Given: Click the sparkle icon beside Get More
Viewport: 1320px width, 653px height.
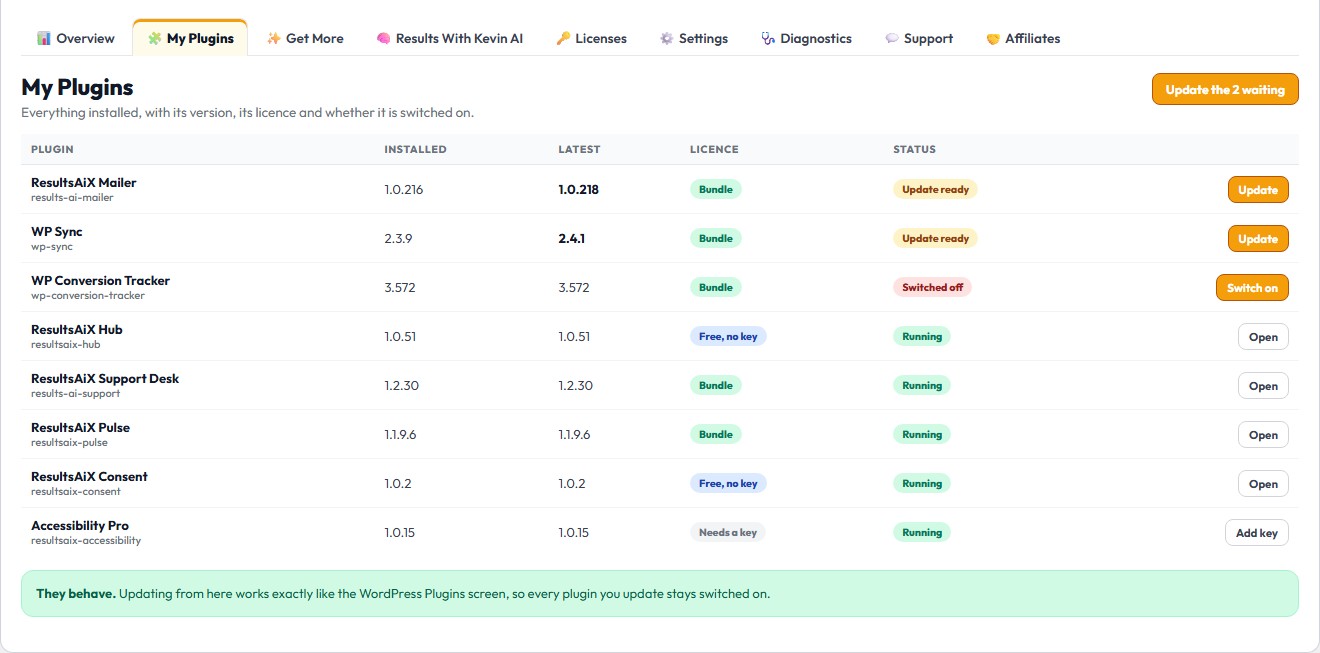Looking at the screenshot, I should 274,38.
